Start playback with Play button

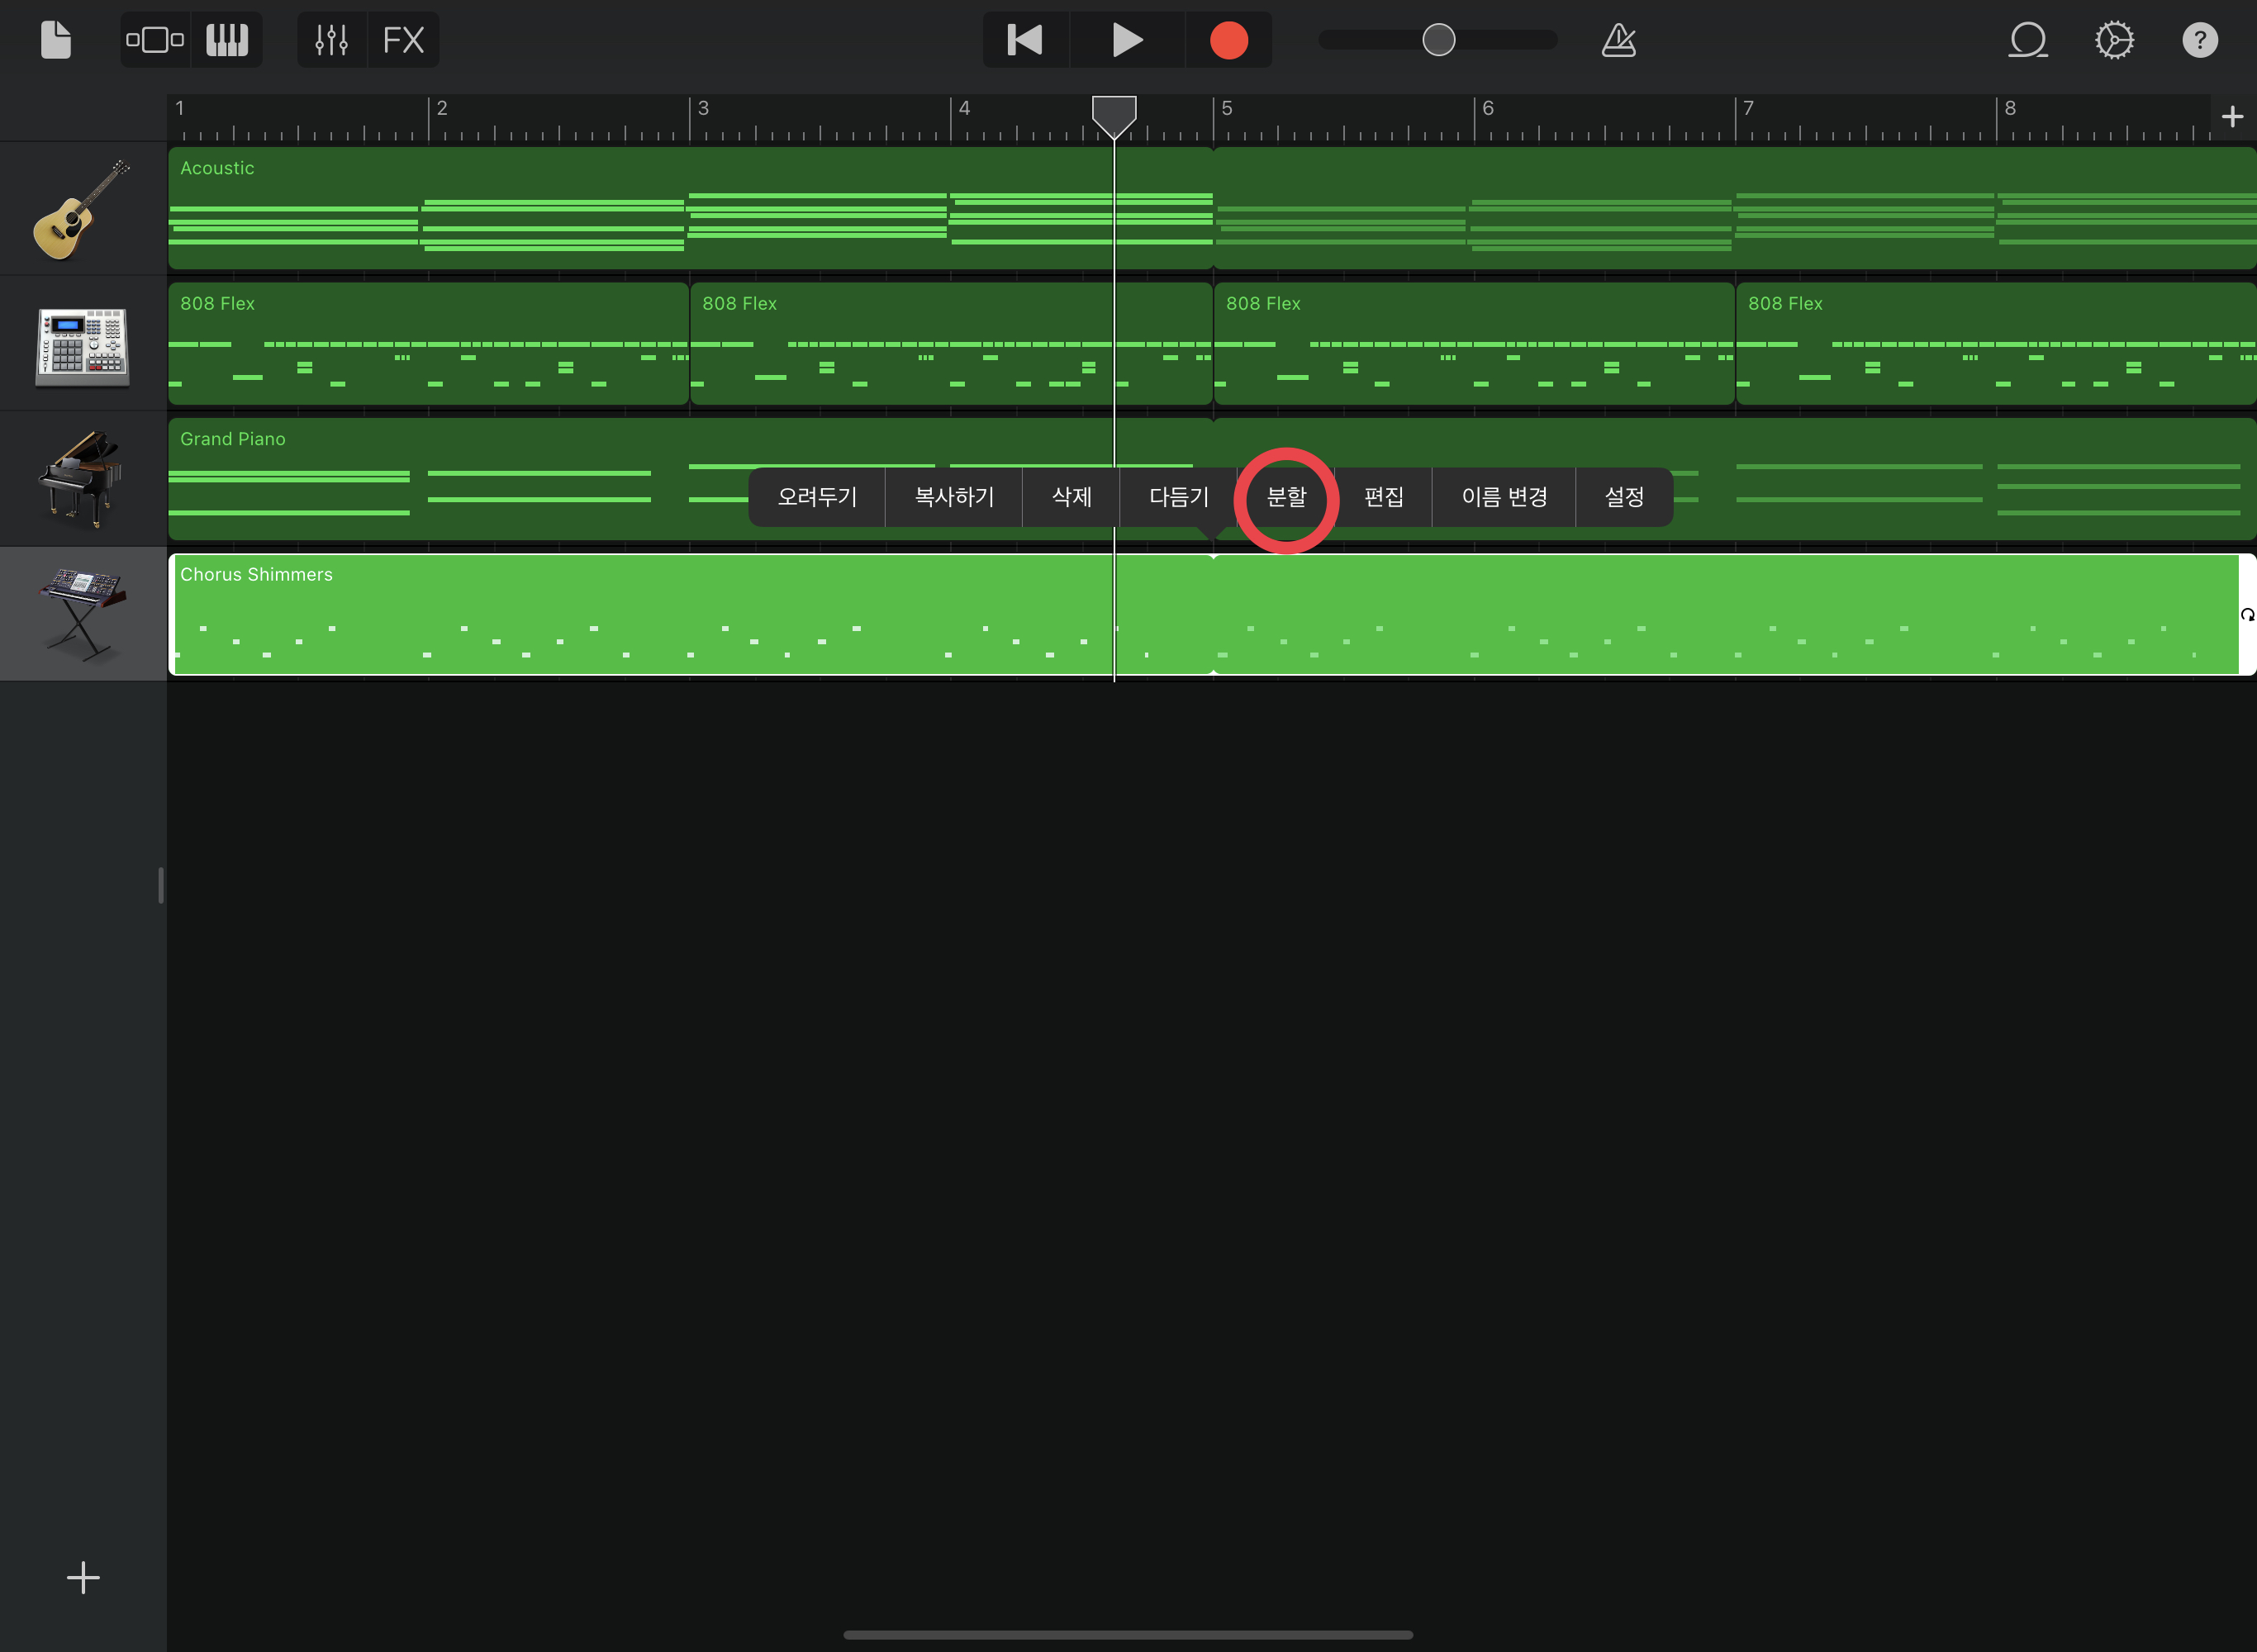click(1127, 40)
